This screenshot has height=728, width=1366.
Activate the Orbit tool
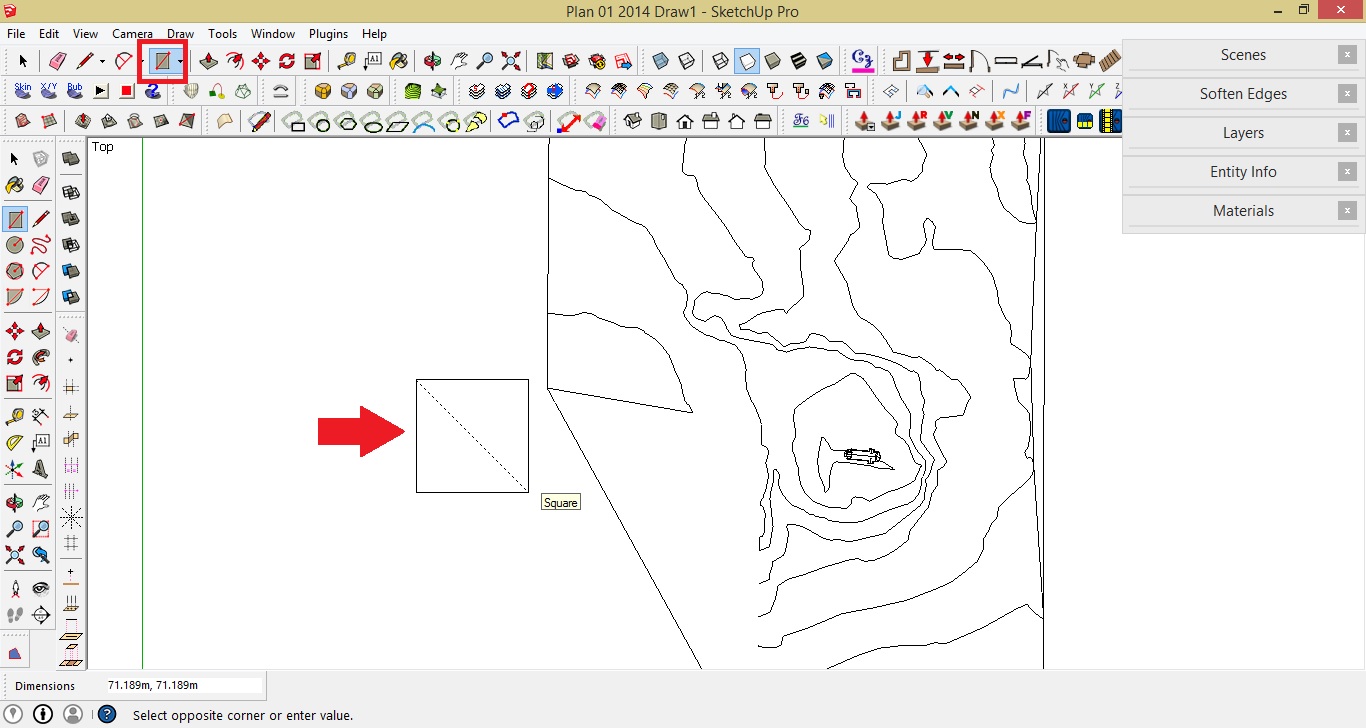[x=432, y=61]
